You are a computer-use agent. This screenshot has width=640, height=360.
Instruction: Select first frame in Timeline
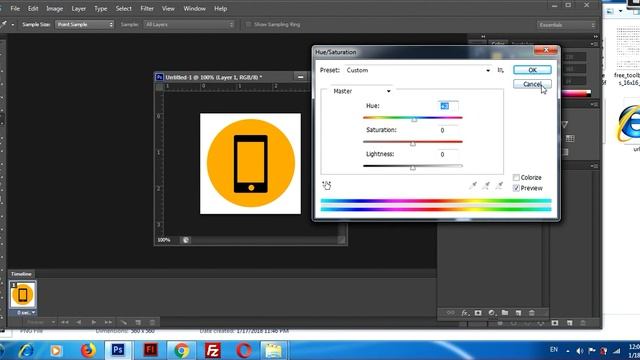click(23, 294)
